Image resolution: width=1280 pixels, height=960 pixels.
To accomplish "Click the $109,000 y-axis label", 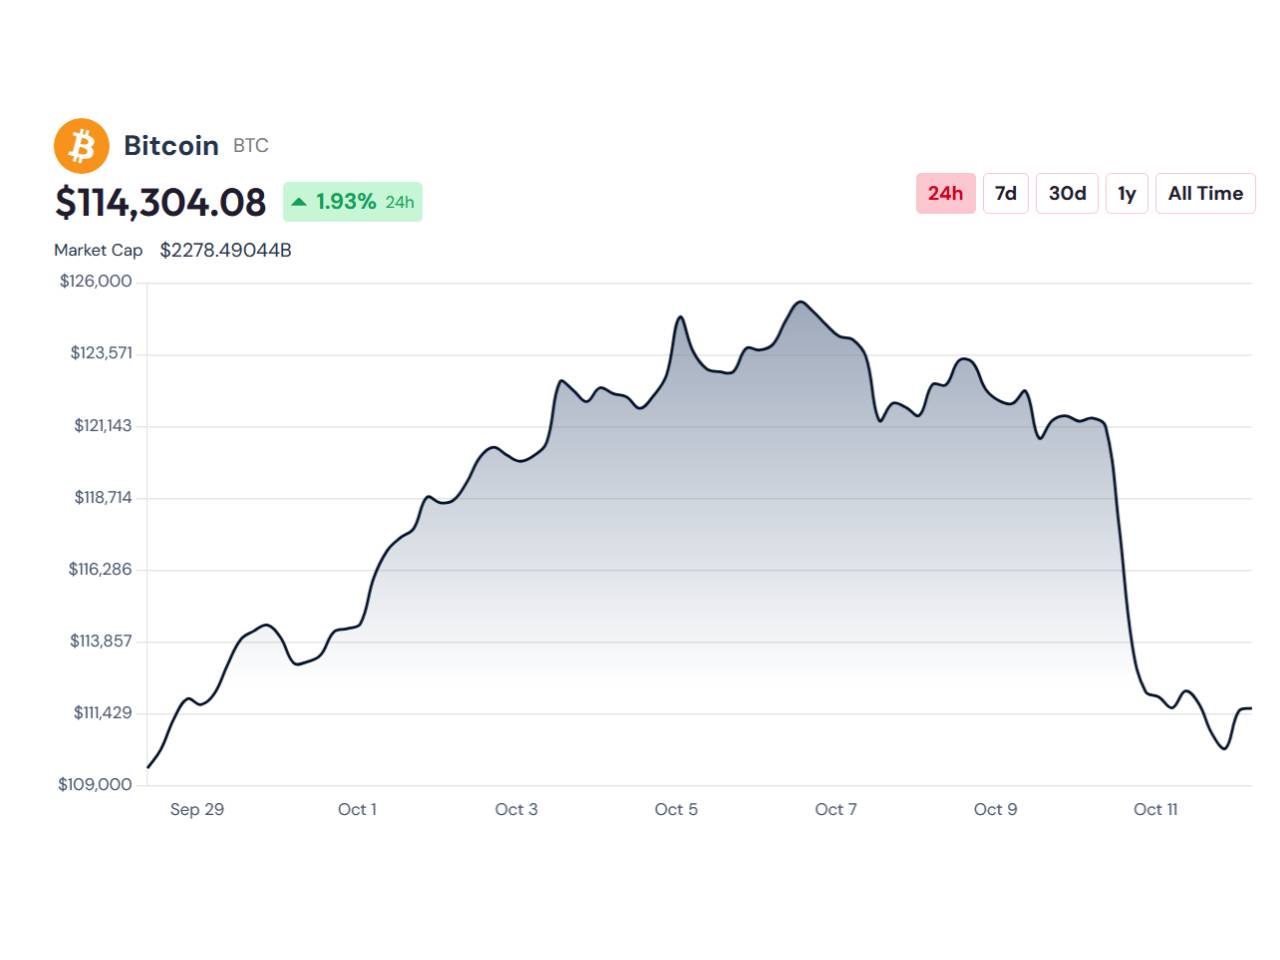I will (95, 784).
